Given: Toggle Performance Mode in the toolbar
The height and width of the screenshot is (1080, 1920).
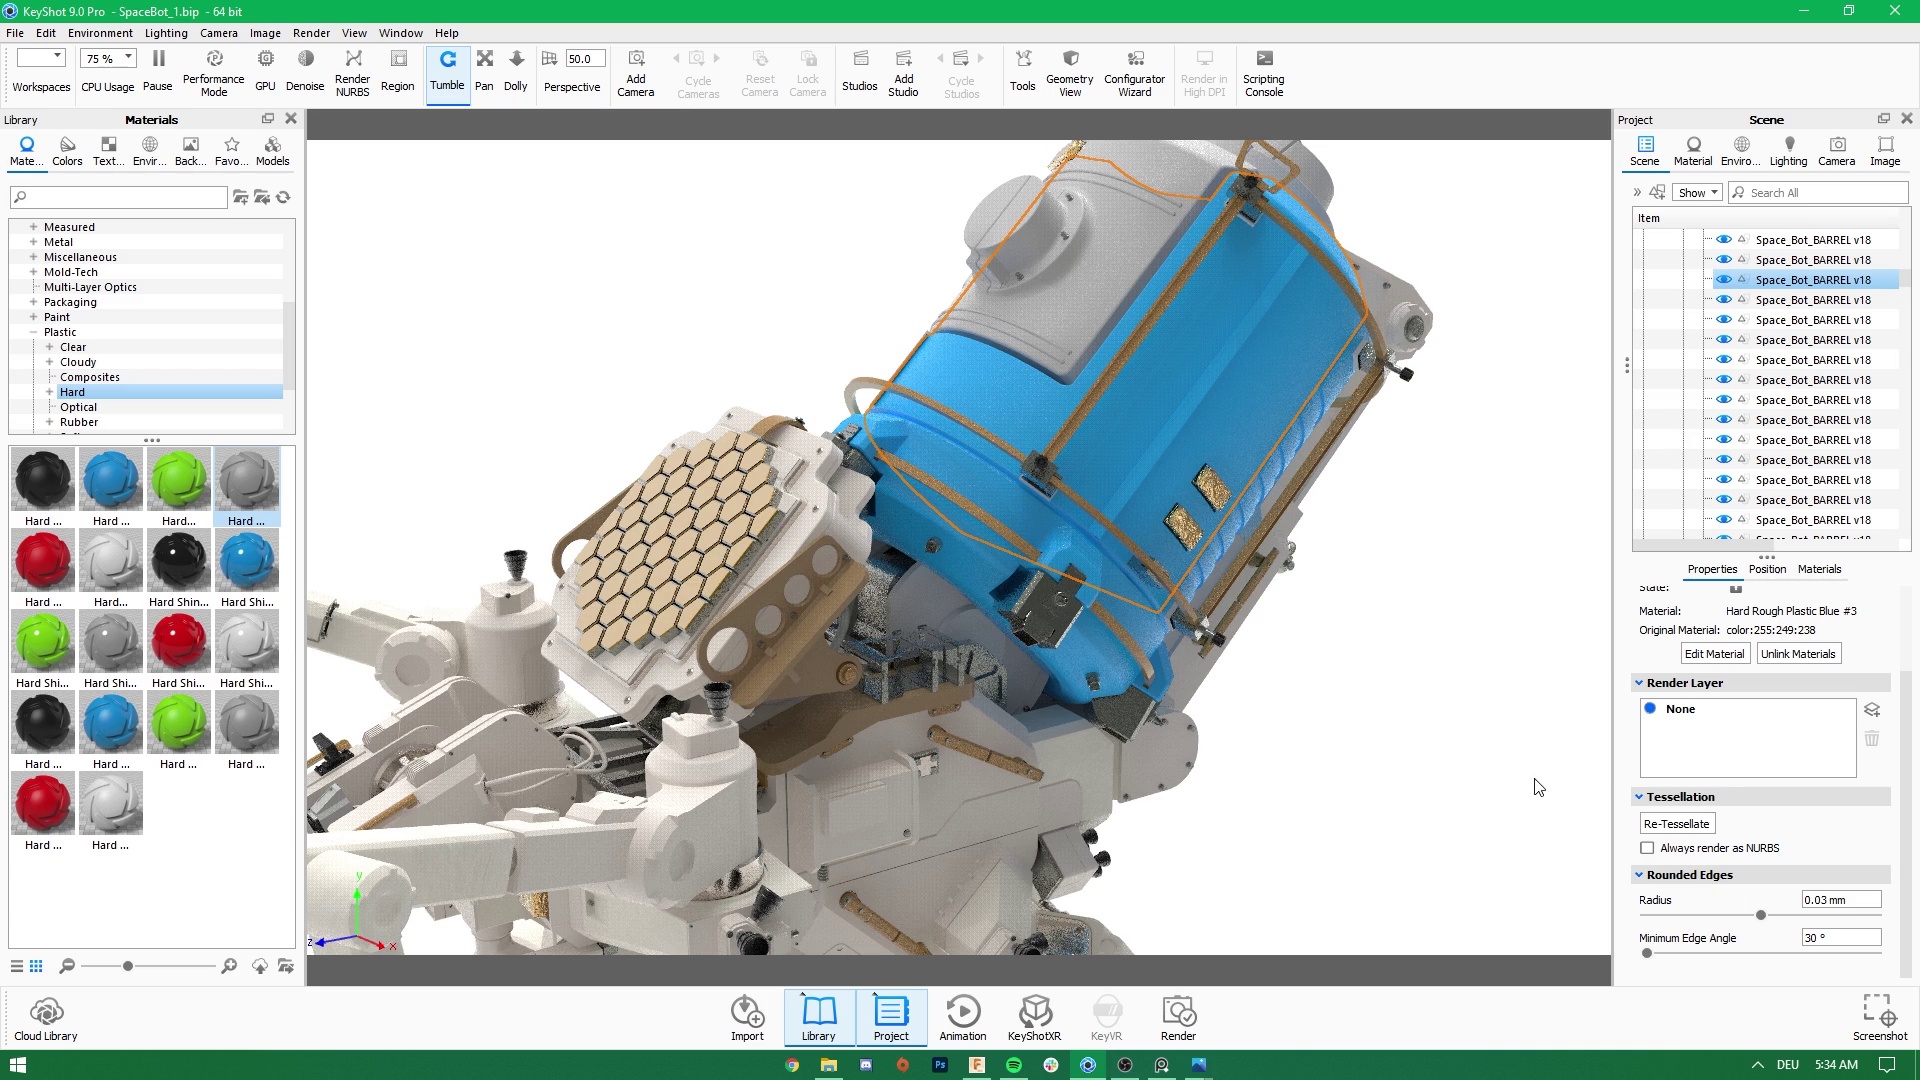Looking at the screenshot, I should click(x=214, y=72).
